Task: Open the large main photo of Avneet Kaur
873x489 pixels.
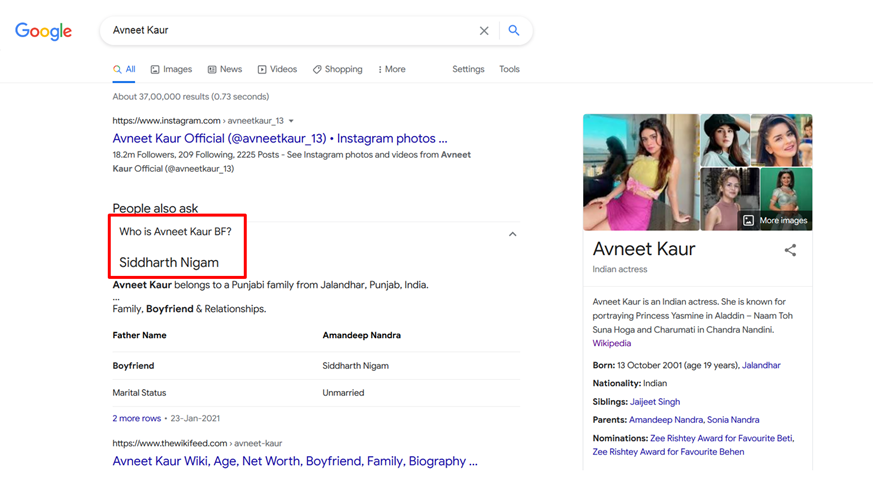Action: (x=641, y=172)
